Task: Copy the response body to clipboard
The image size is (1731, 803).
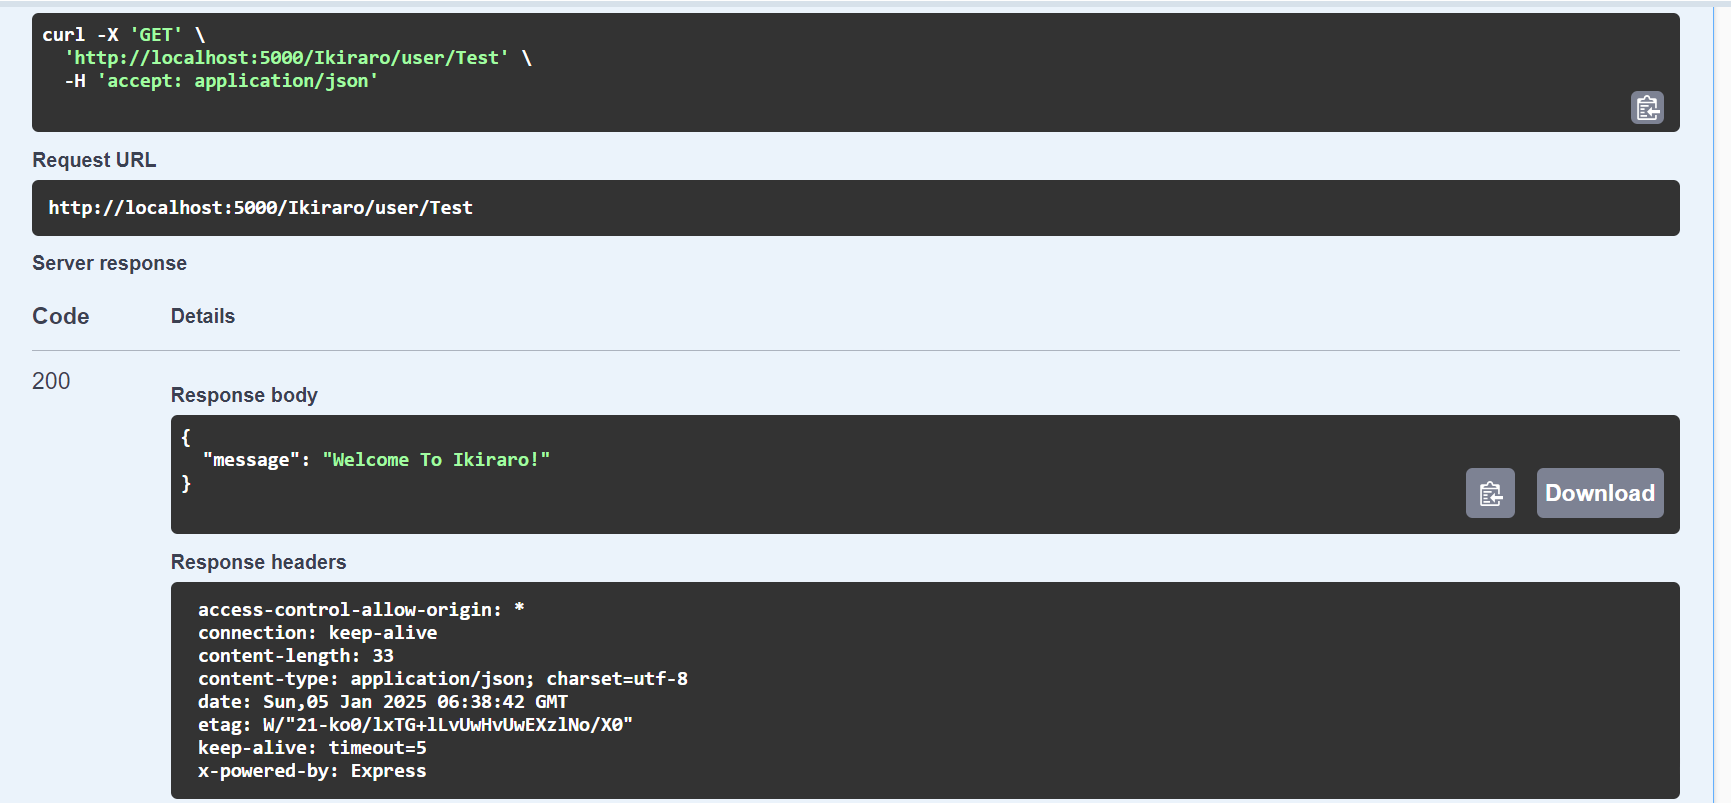Action: click(x=1490, y=493)
